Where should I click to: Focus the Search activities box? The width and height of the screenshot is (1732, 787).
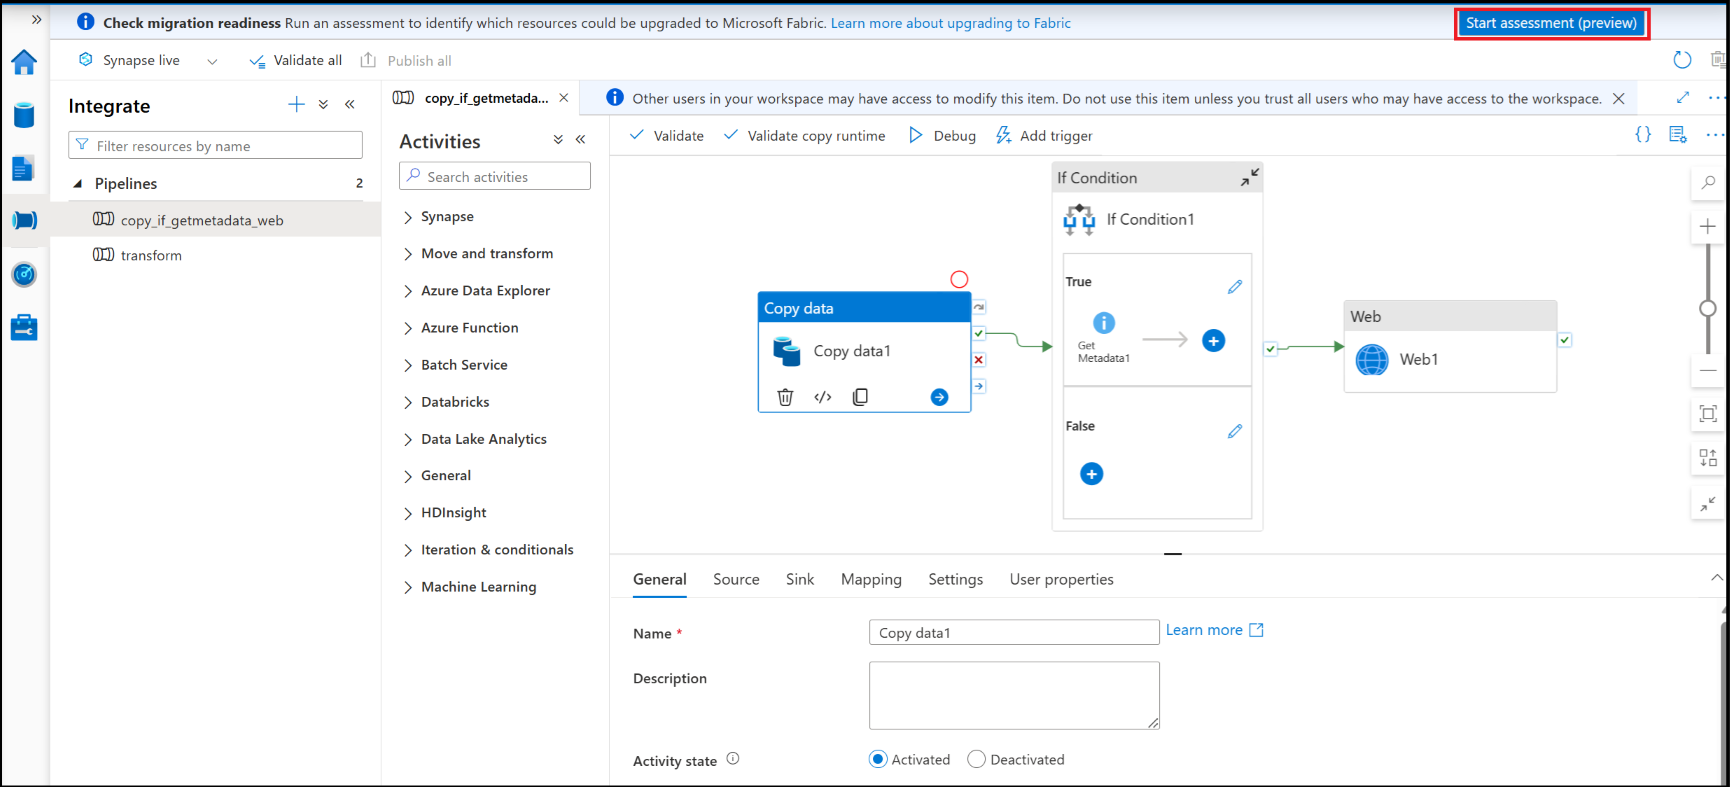click(x=495, y=177)
